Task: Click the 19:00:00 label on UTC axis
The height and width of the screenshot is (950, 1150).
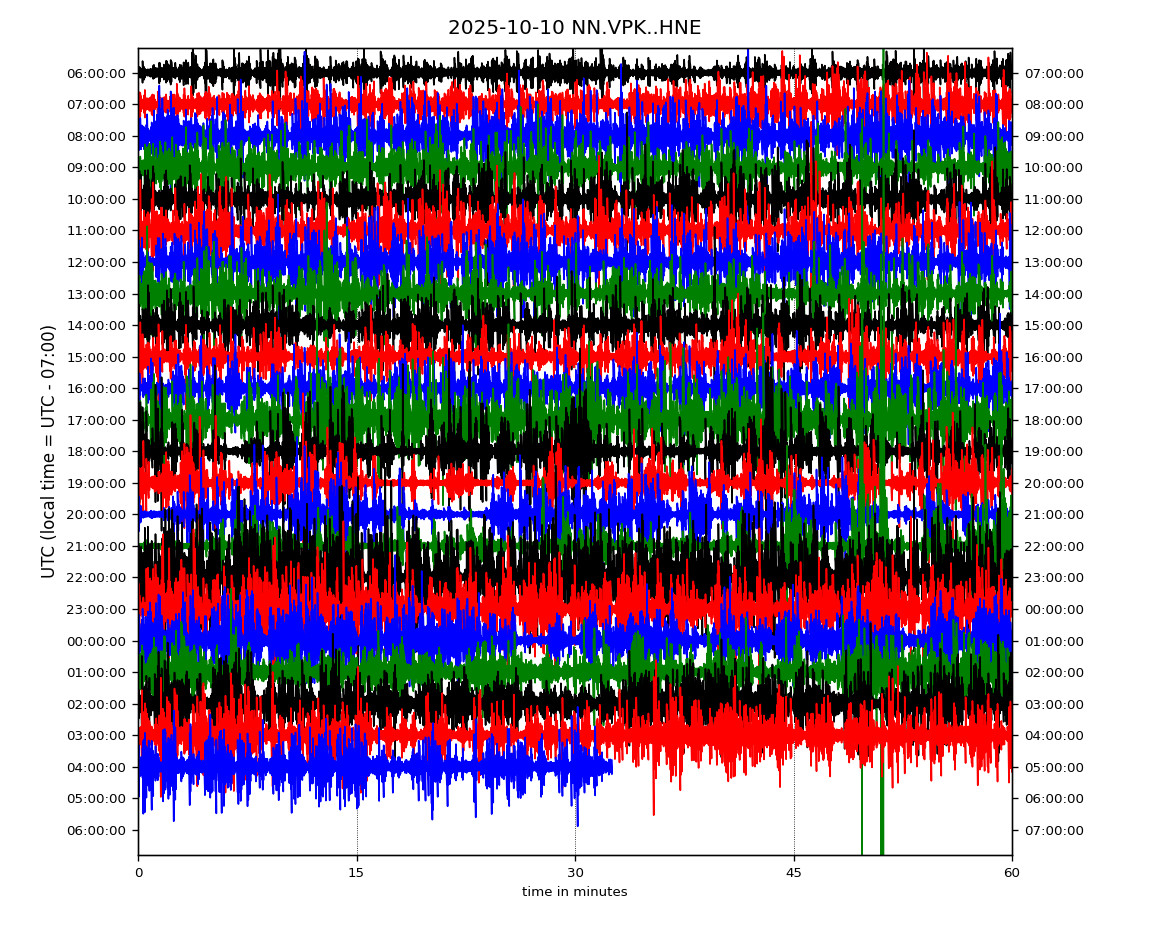Action: [x=98, y=483]
